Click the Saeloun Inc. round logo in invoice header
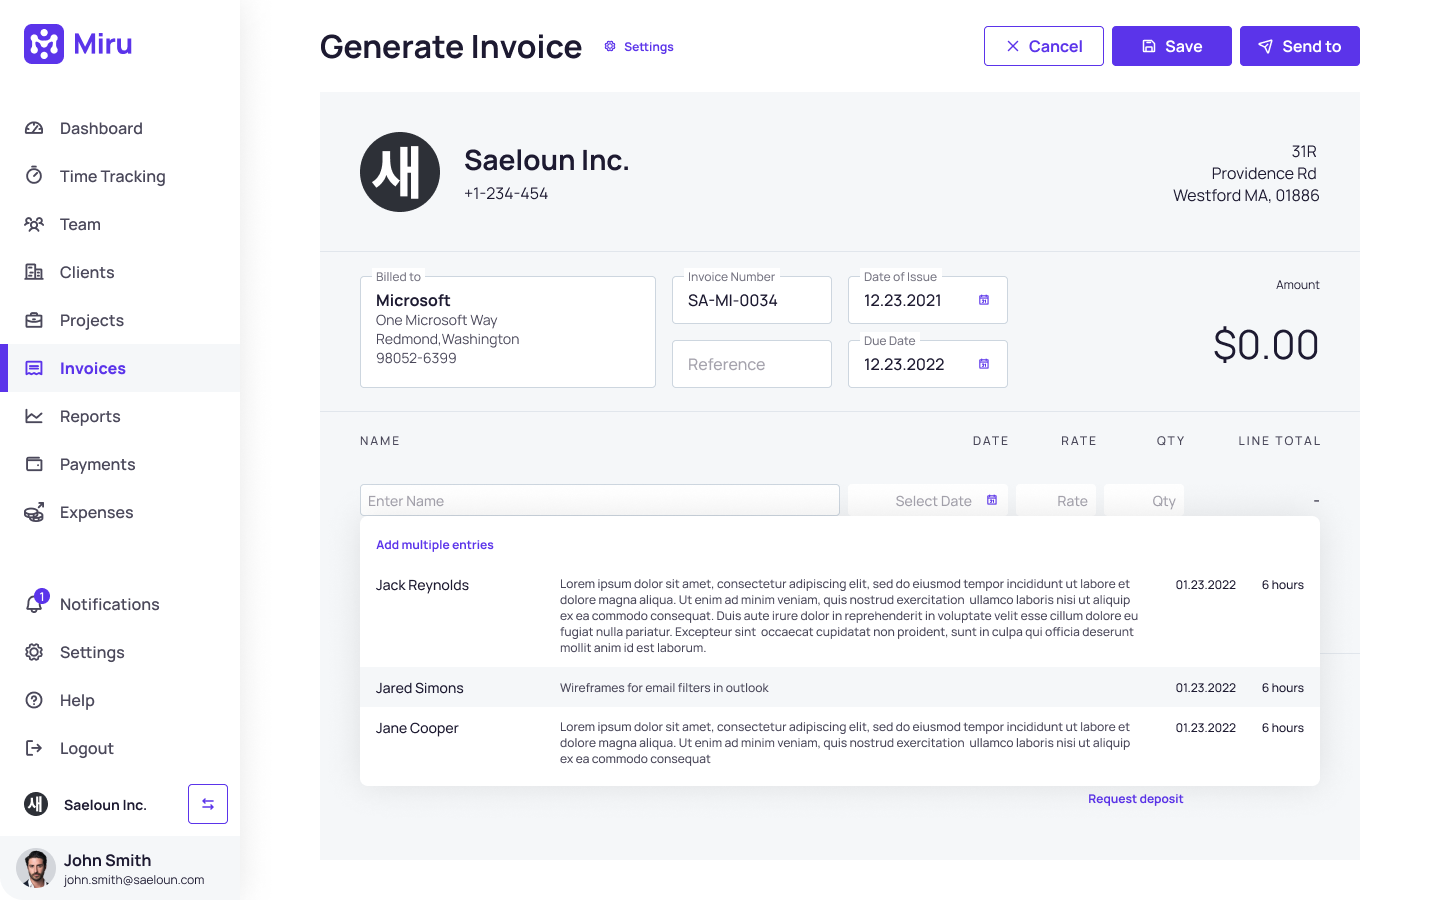Viewport: 1440px width, 900px height. pos(400,172)
